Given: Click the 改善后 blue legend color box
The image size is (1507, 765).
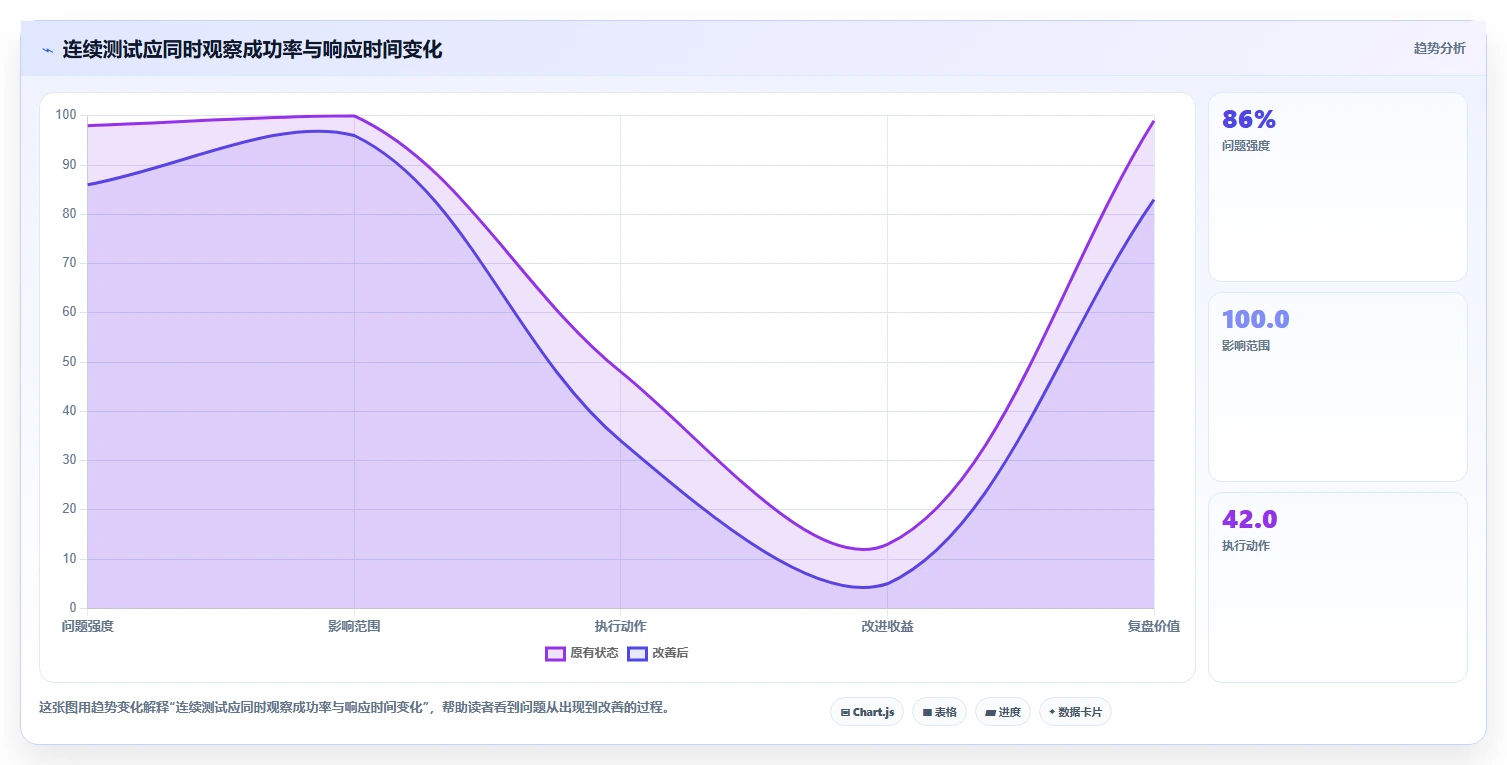Looking at the screenshot, I should (x=637, y=654).
